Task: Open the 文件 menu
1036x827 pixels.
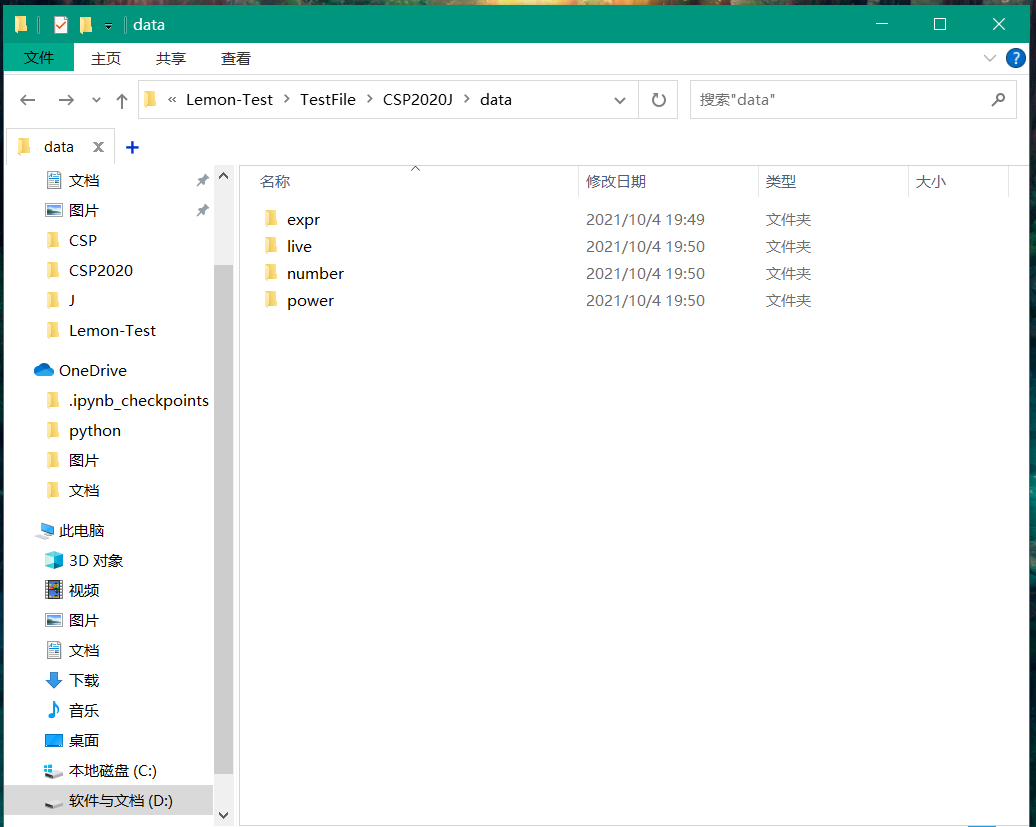Action: click(39, 58)
